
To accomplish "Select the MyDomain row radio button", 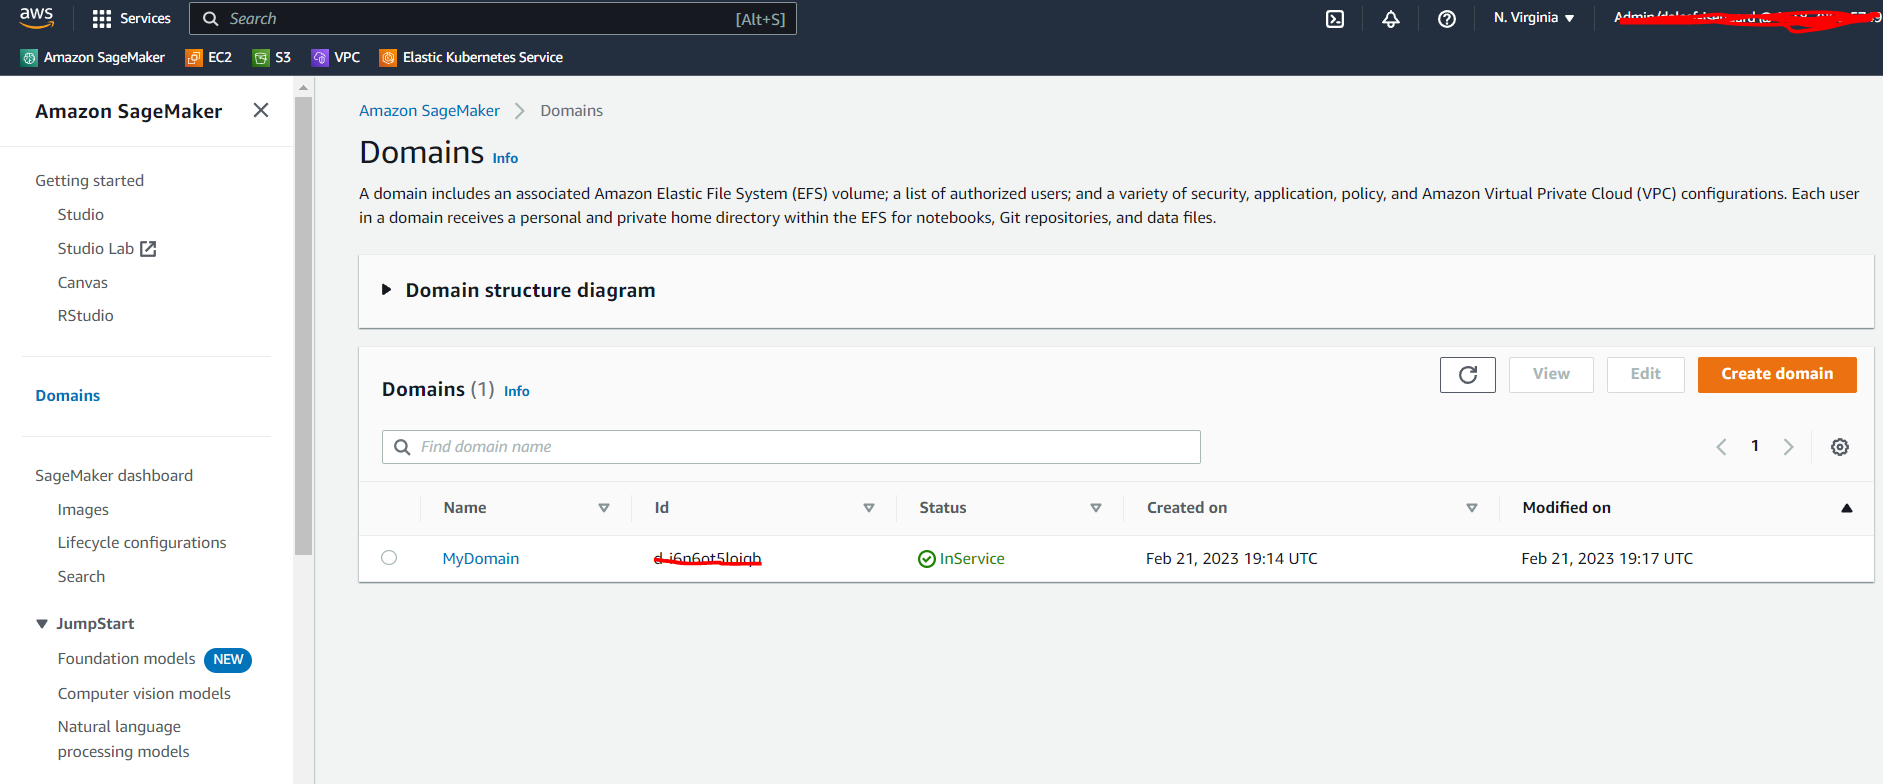I will pyautogui.click(x=389, y=558).
